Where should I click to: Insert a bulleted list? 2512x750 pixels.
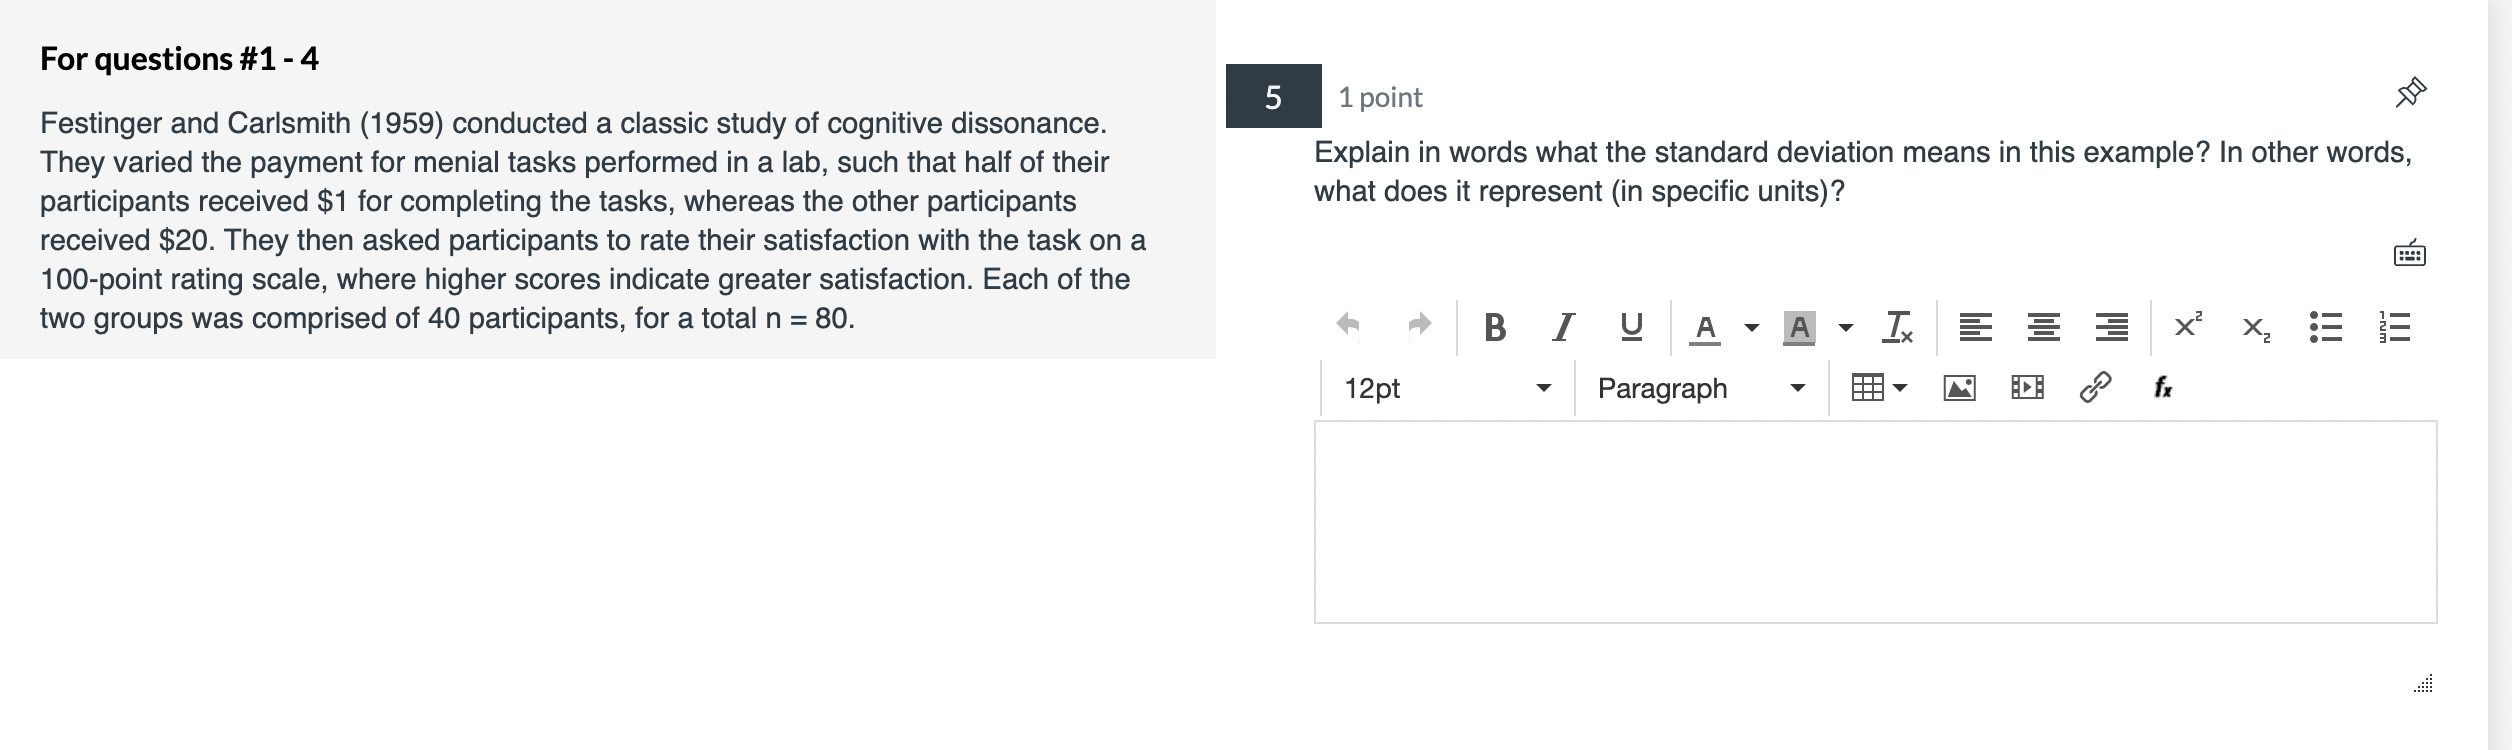[2325, 327]
